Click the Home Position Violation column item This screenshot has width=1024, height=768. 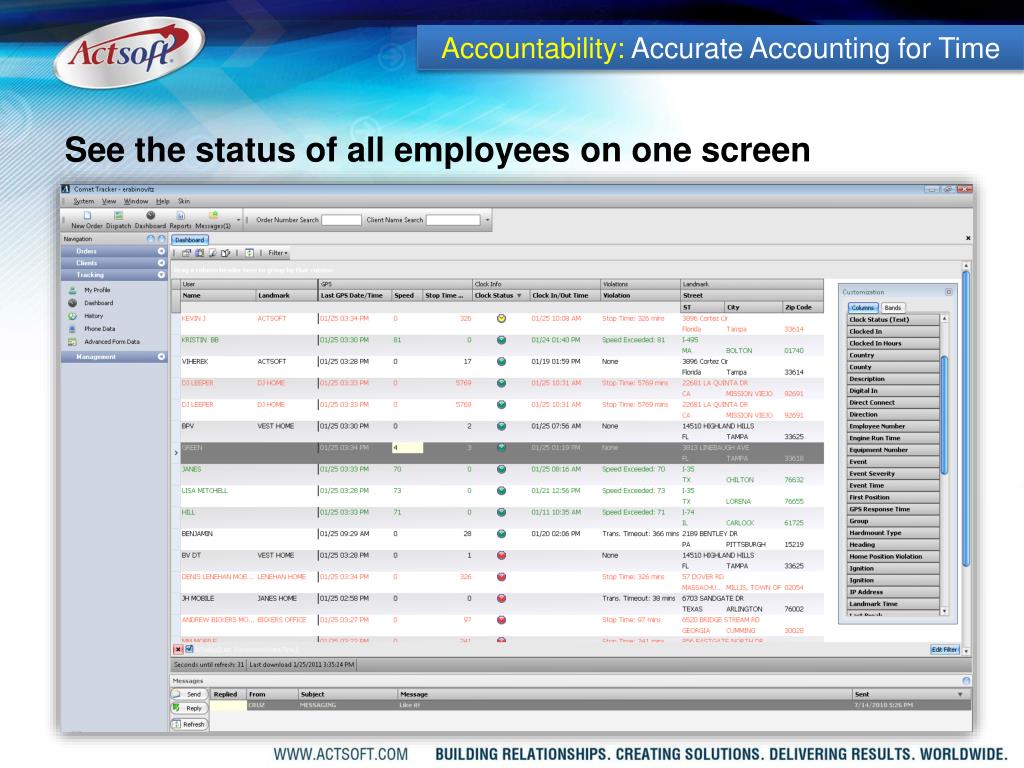point(893,556)
